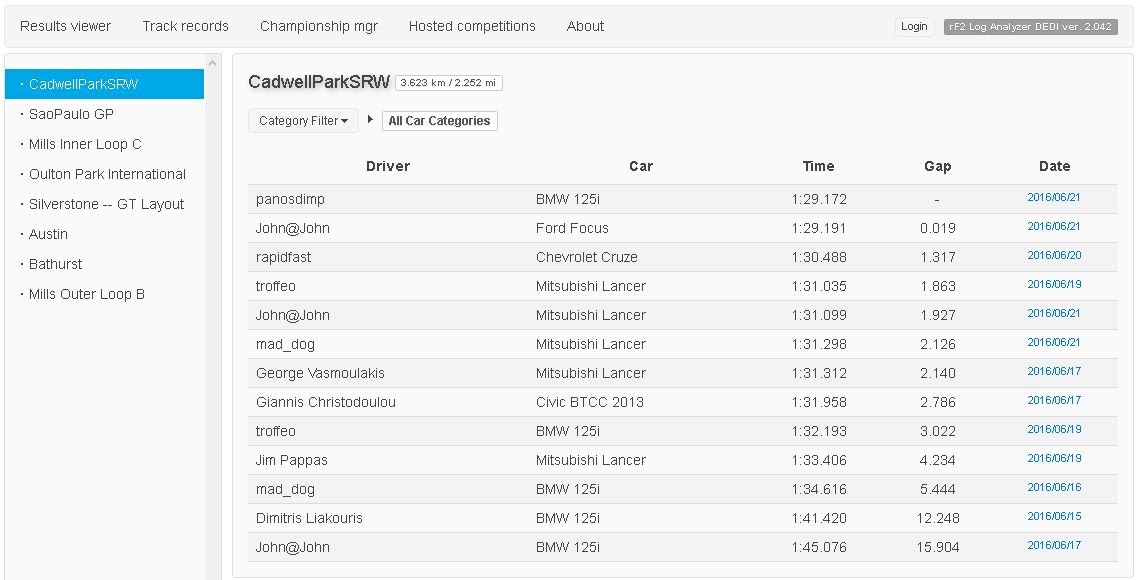Image resolution: width=1144 pixels, height=580 pixels.
Task: Click the 2016/06/20 date for rapidfast
Action: [1054, 256]
